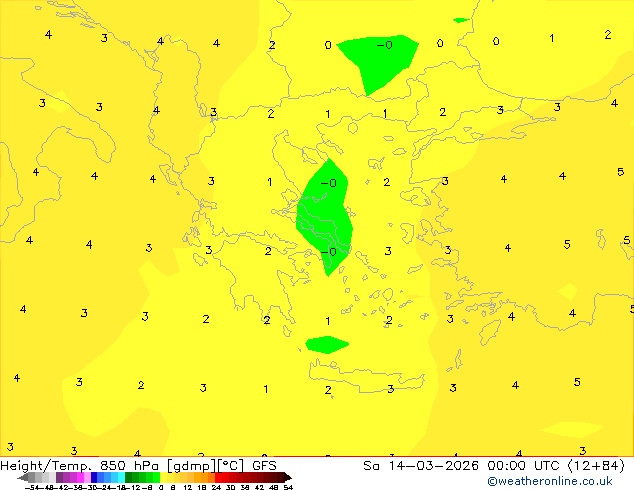634x490 pixels.
Task: Pick the darkest blue swatch in legend
Action: click(94, 477)
